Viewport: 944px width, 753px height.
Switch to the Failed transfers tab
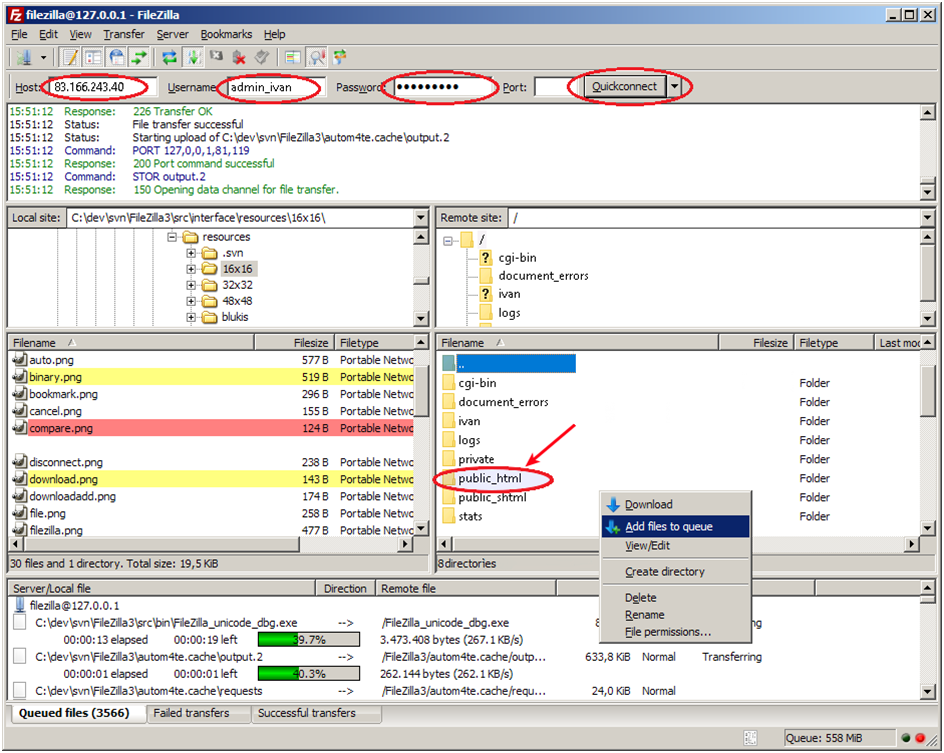(192, 714)
